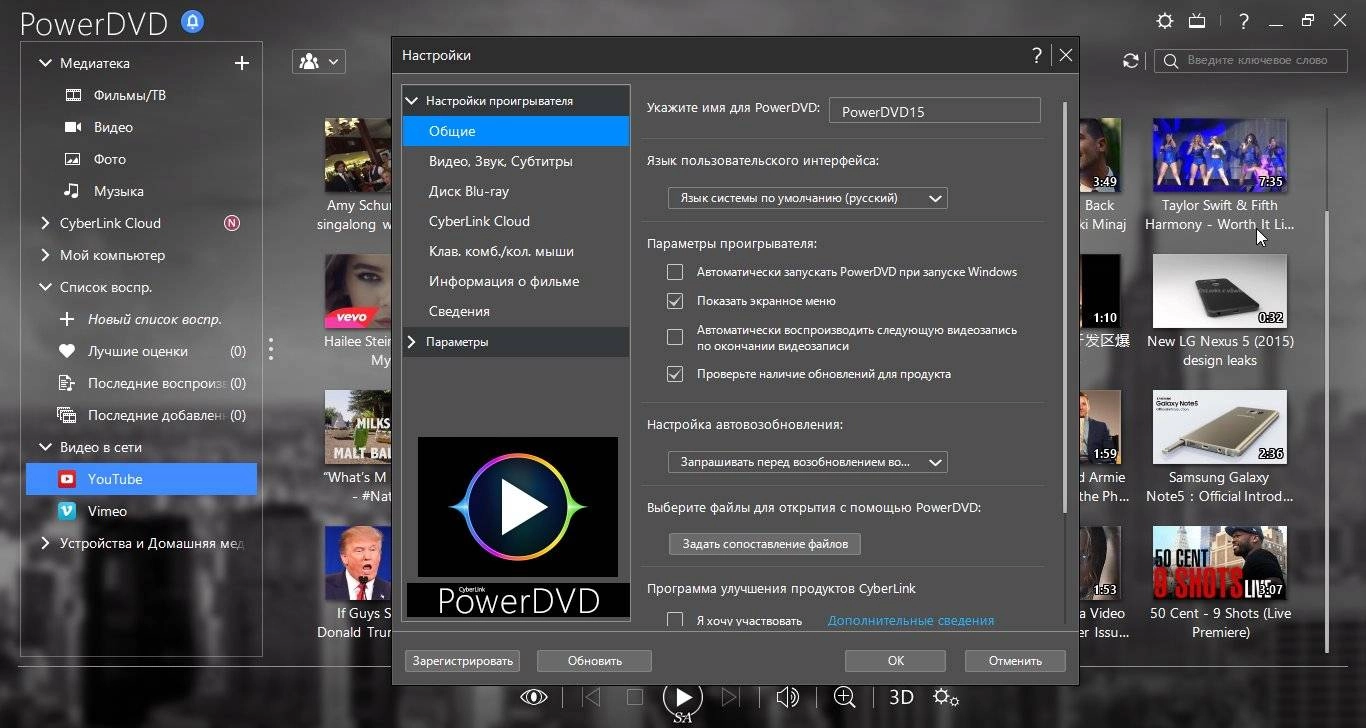Click the next track button
Viewport: 1366px width, 728px height.
pyautogui.click(x=731, y=697)
